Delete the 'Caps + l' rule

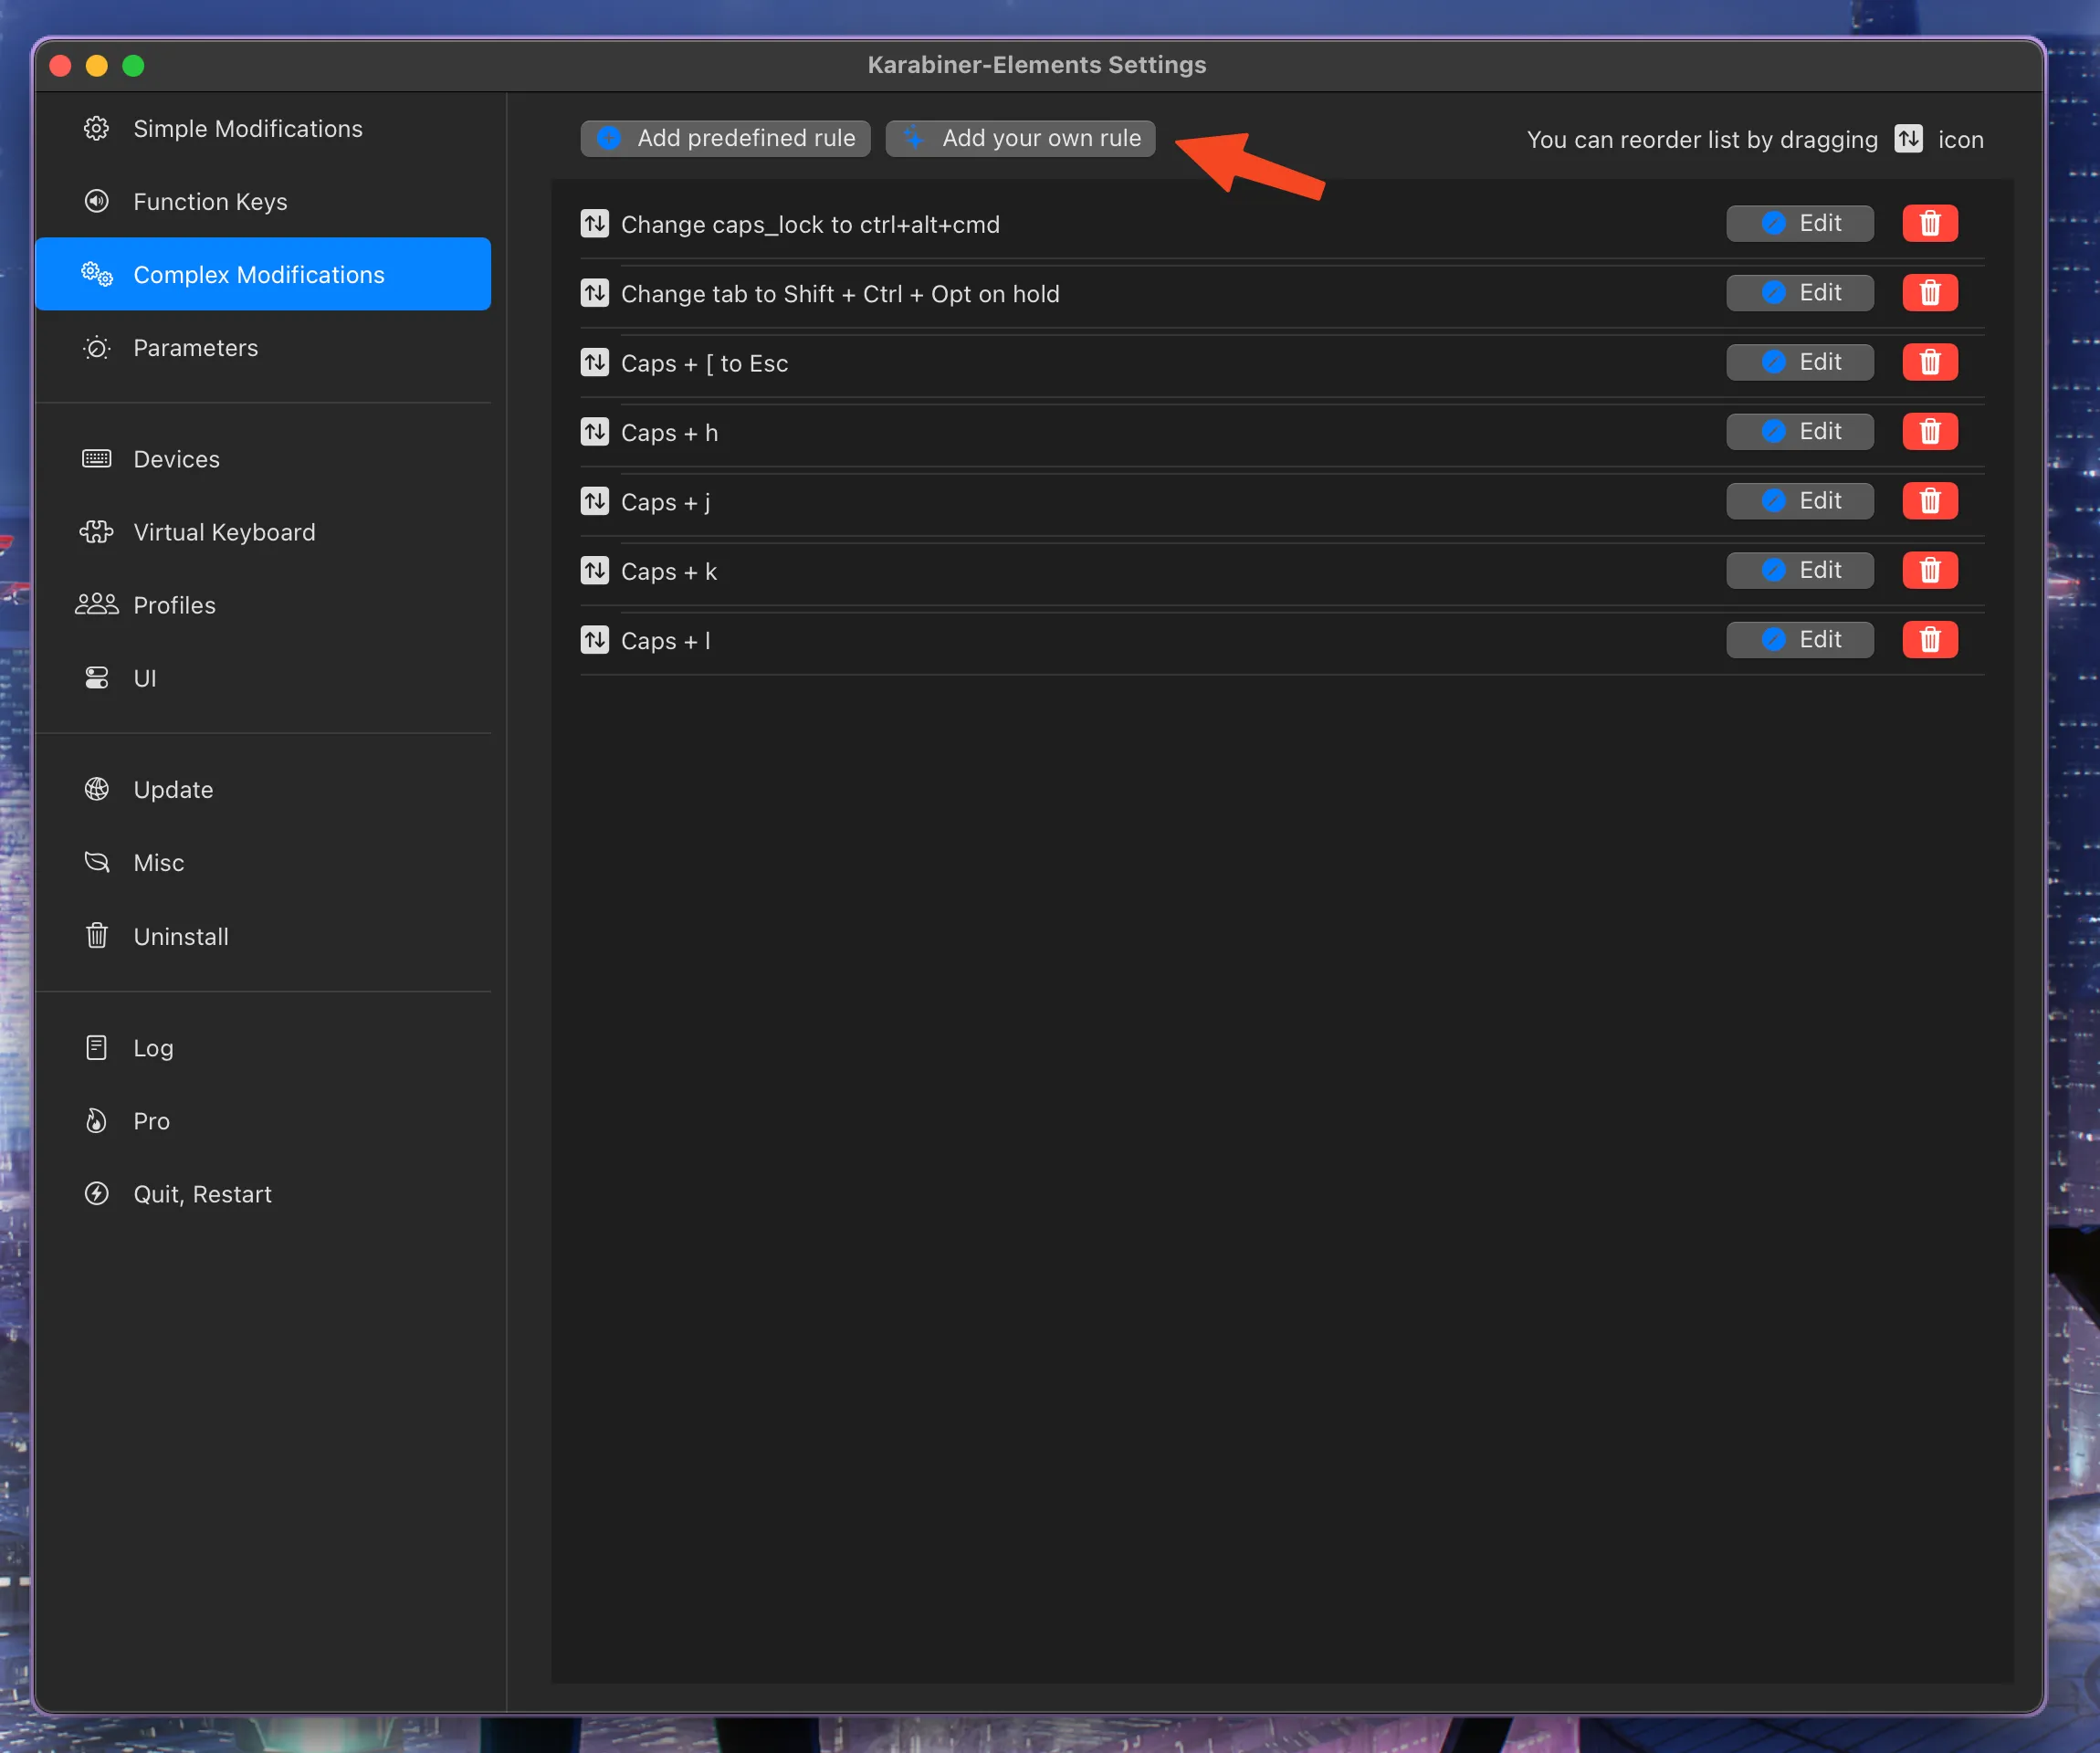1929,639
